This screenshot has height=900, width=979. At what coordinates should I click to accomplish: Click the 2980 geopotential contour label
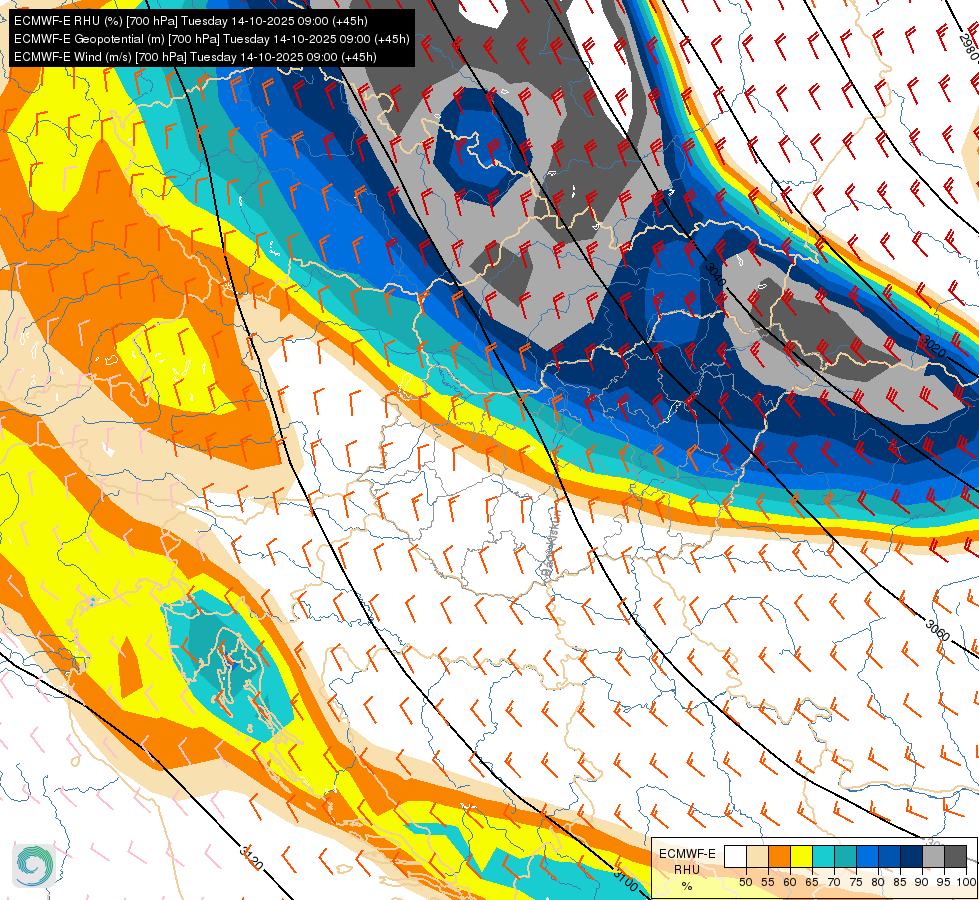967,48
